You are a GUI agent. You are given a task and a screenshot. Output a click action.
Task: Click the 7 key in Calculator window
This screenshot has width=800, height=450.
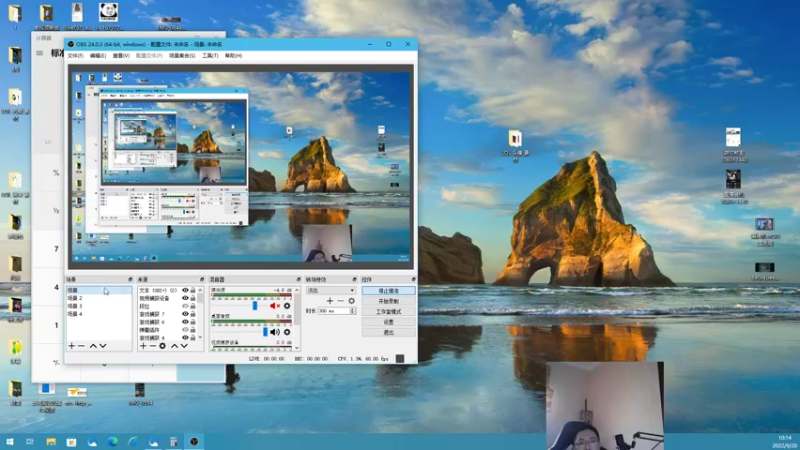coord(56,249)
